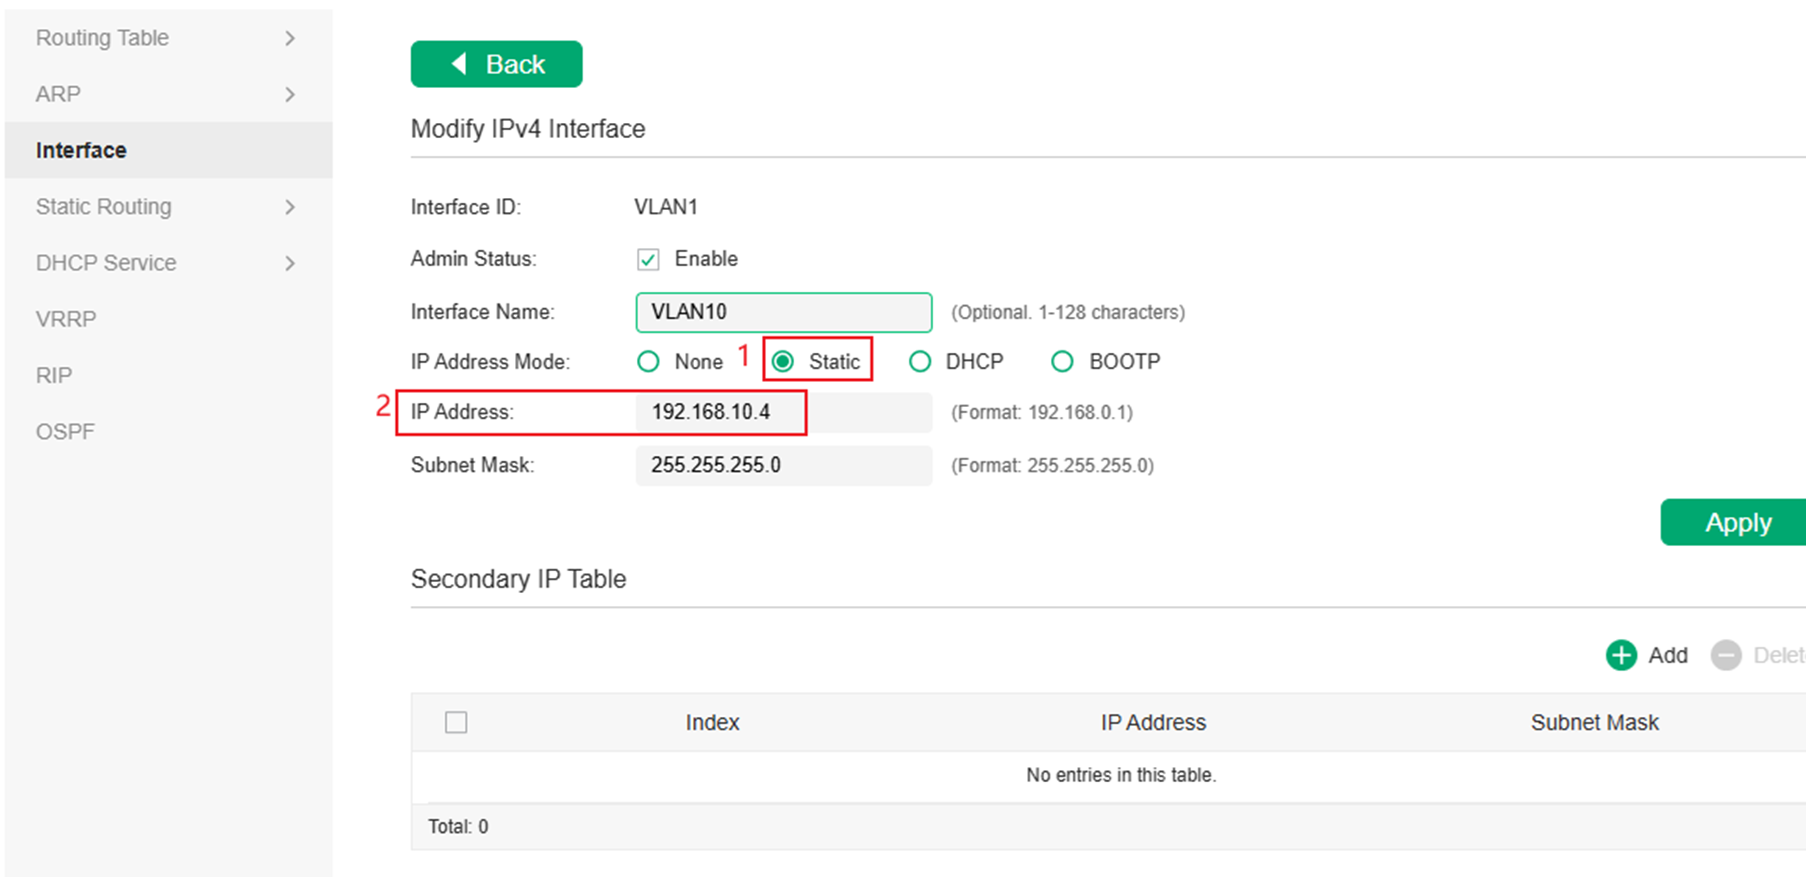Click the IP Address field 192.168.10.4
1806x877 pixels.
coord(784,412)
